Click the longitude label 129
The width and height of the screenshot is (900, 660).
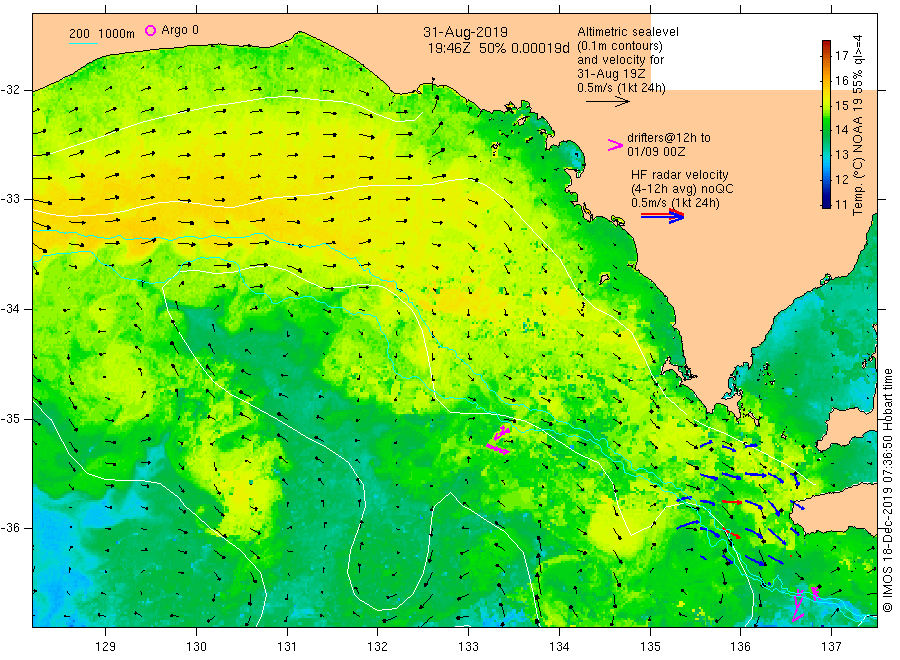[x=106, y=646]
